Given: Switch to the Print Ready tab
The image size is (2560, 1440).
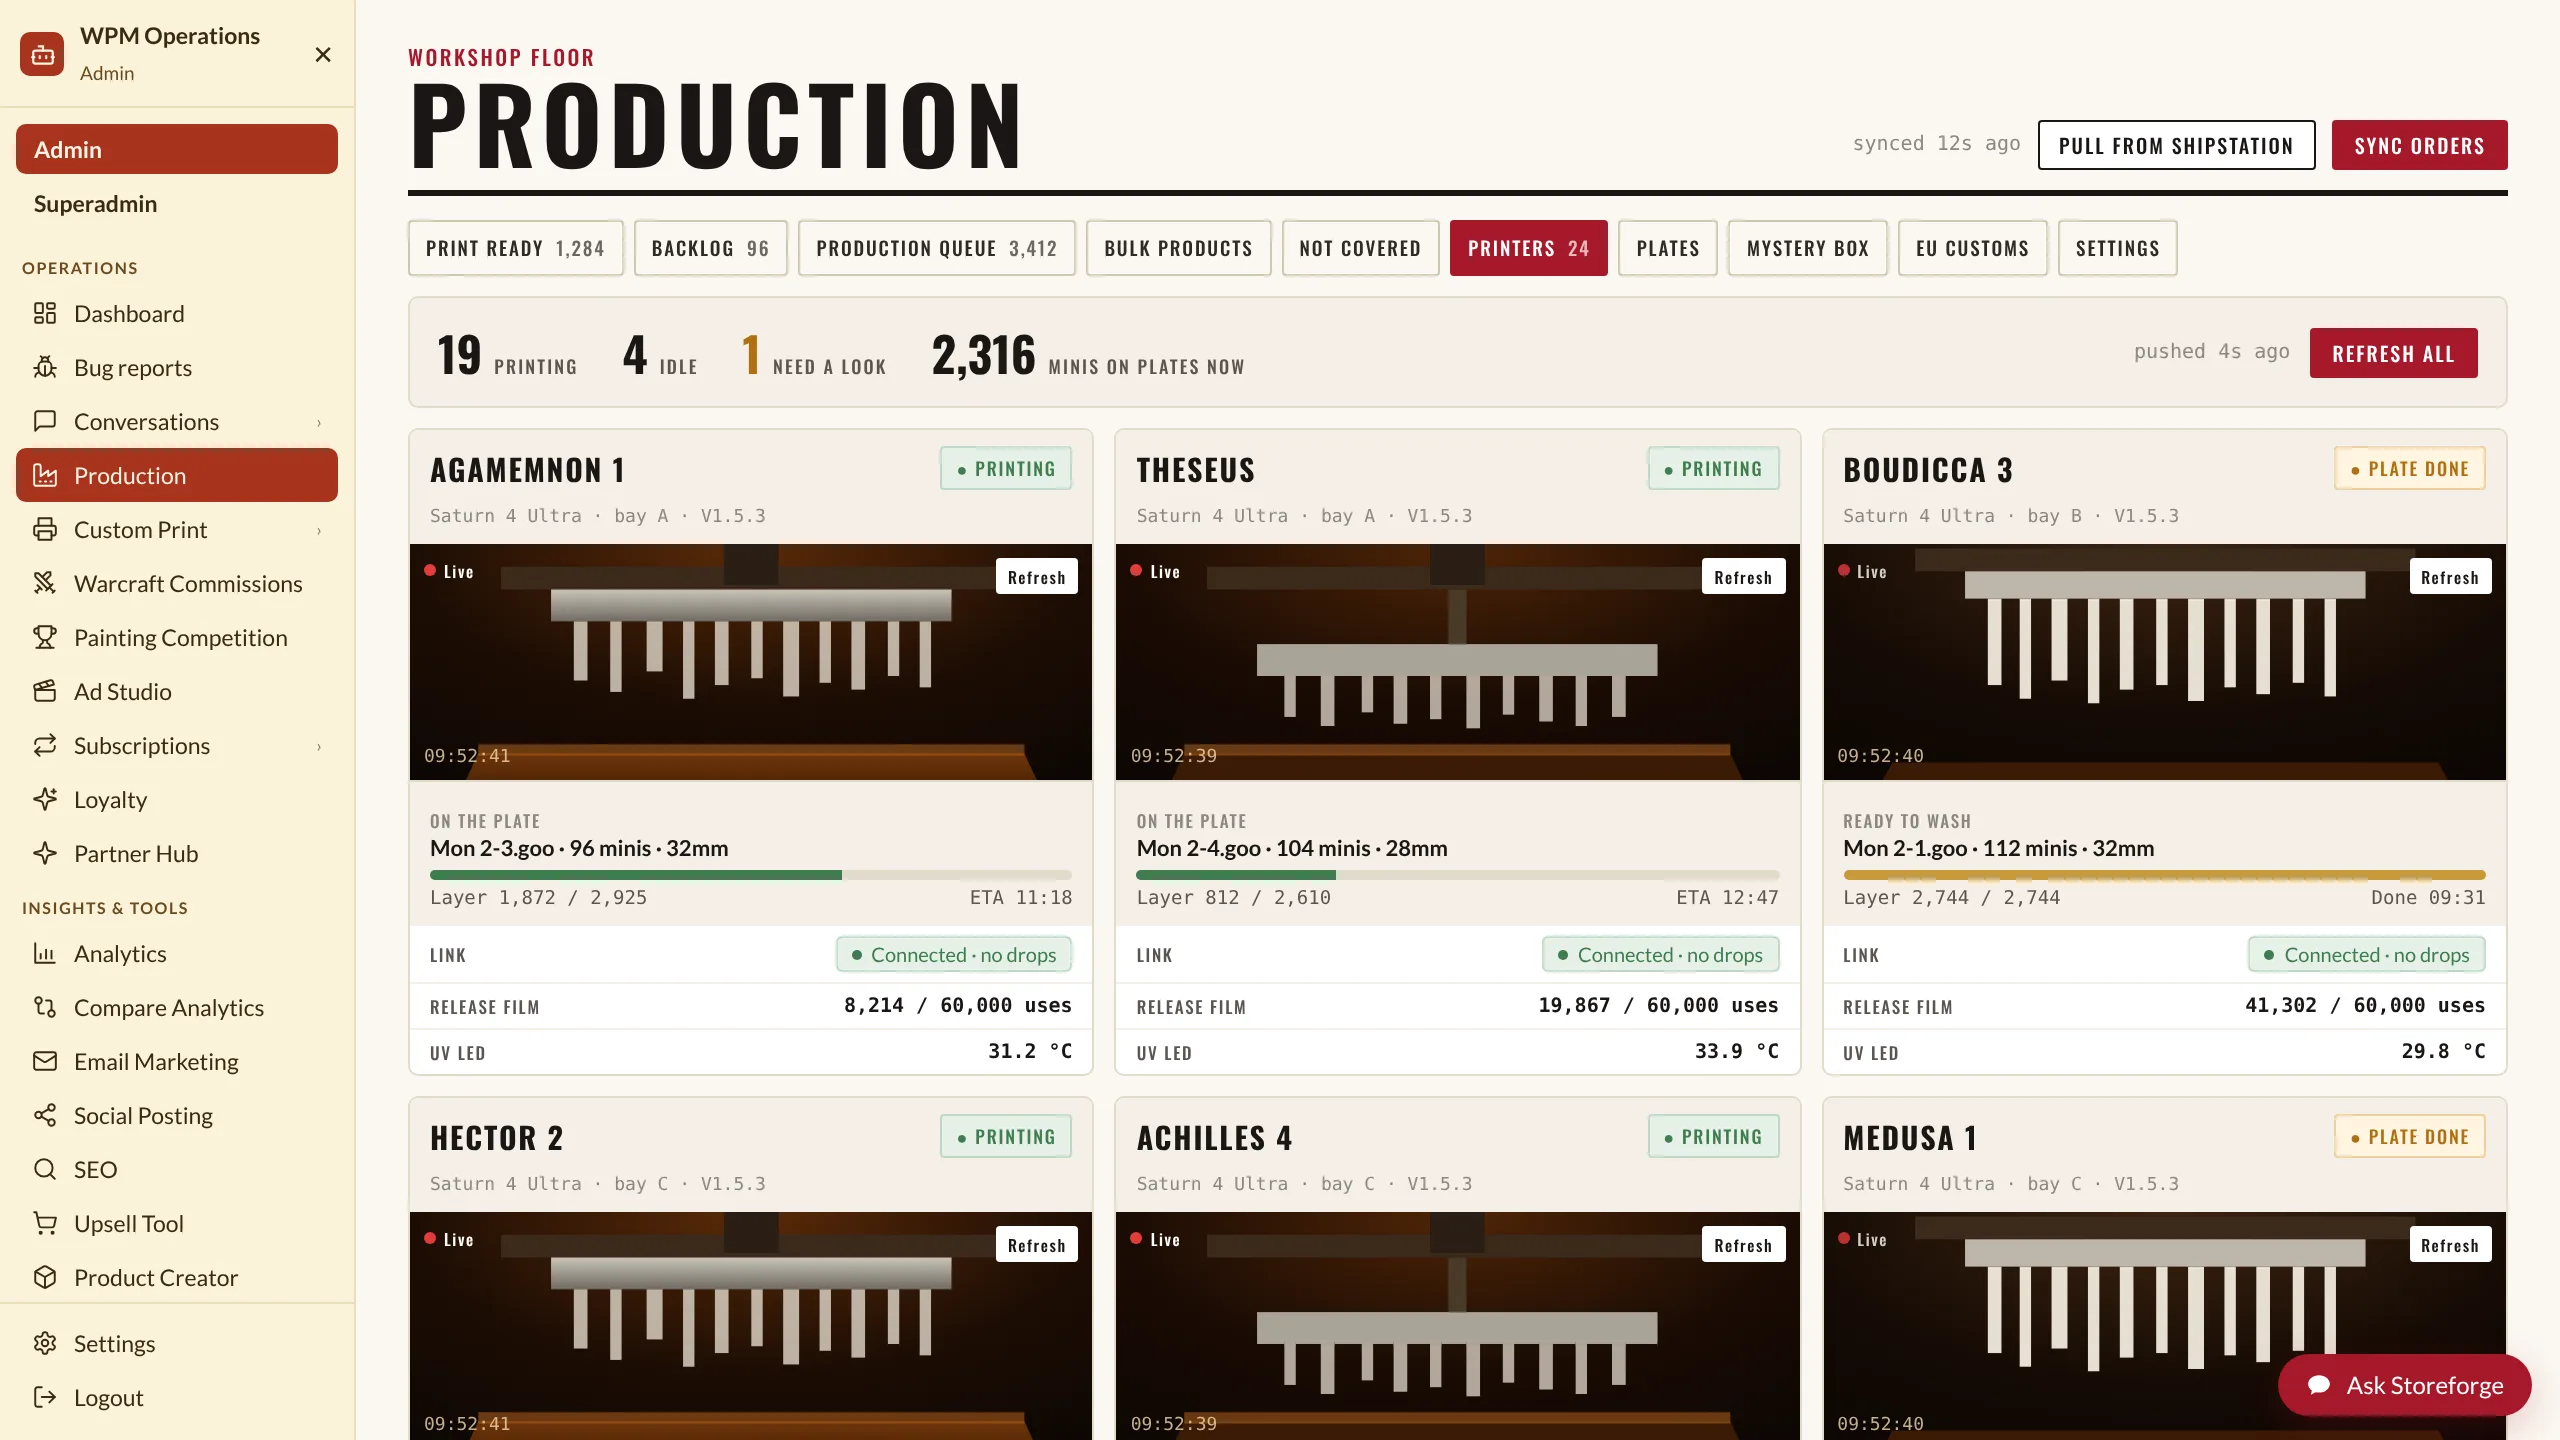Looking at the screenshot, I should (515, 248).
